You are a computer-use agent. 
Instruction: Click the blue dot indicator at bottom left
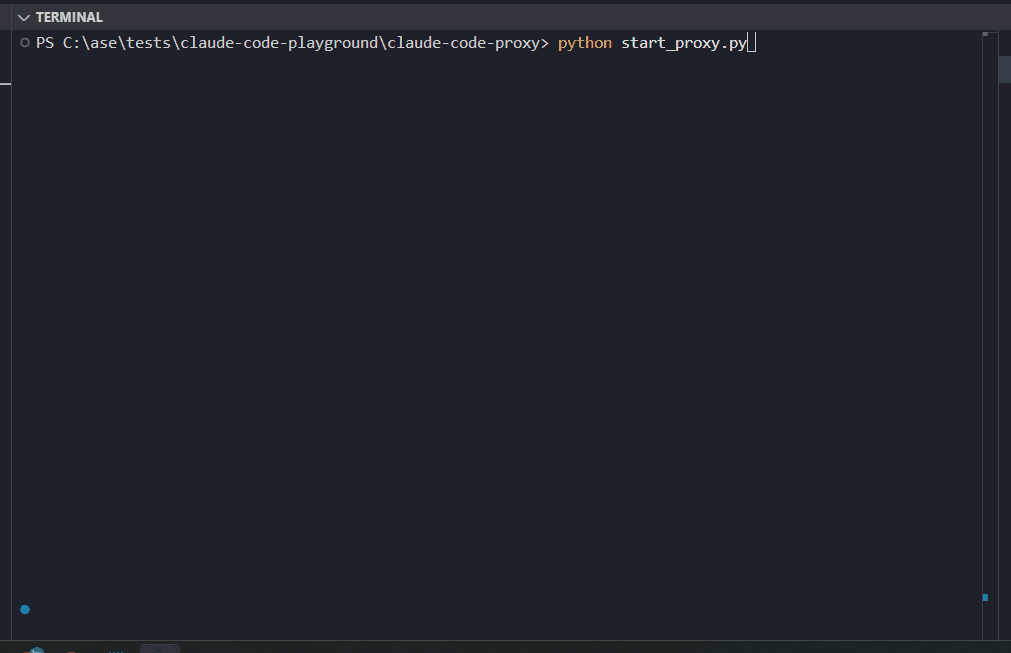point(25,609)
